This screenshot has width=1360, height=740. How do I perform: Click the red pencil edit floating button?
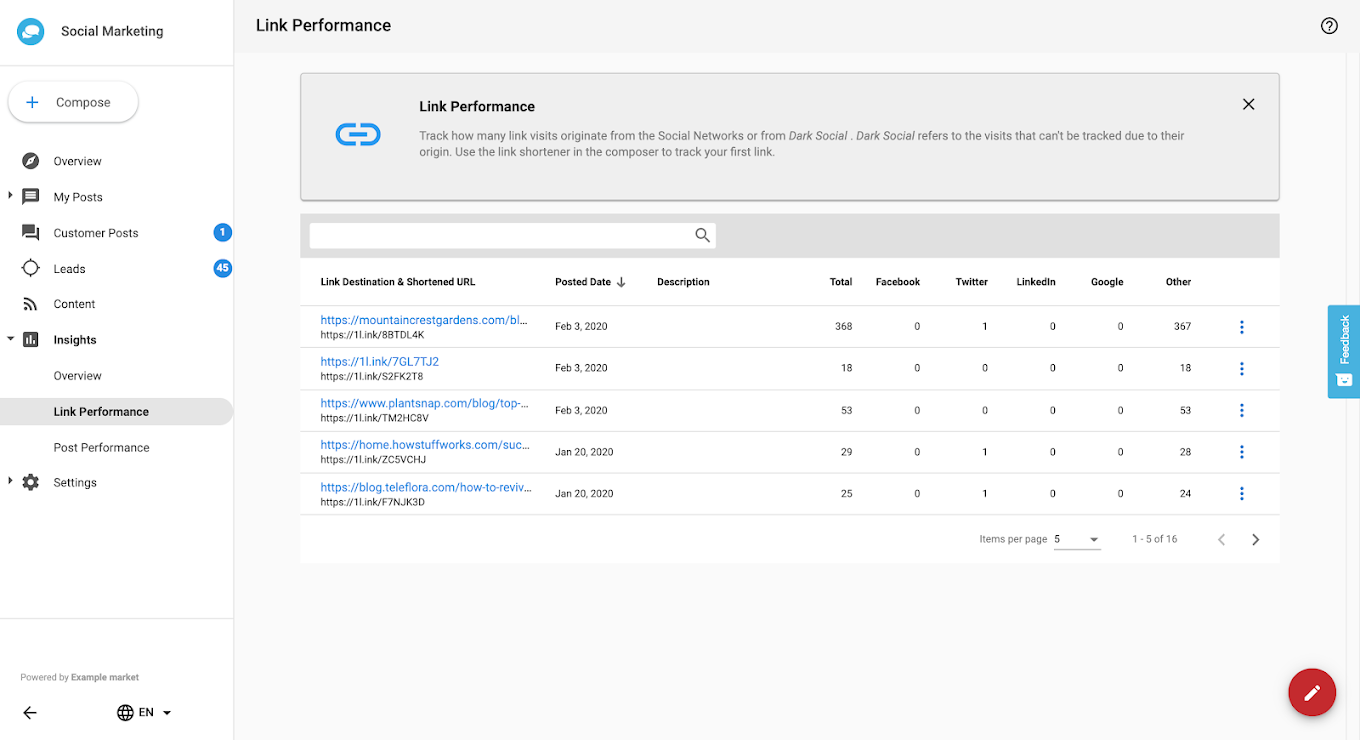point(1312,692)
